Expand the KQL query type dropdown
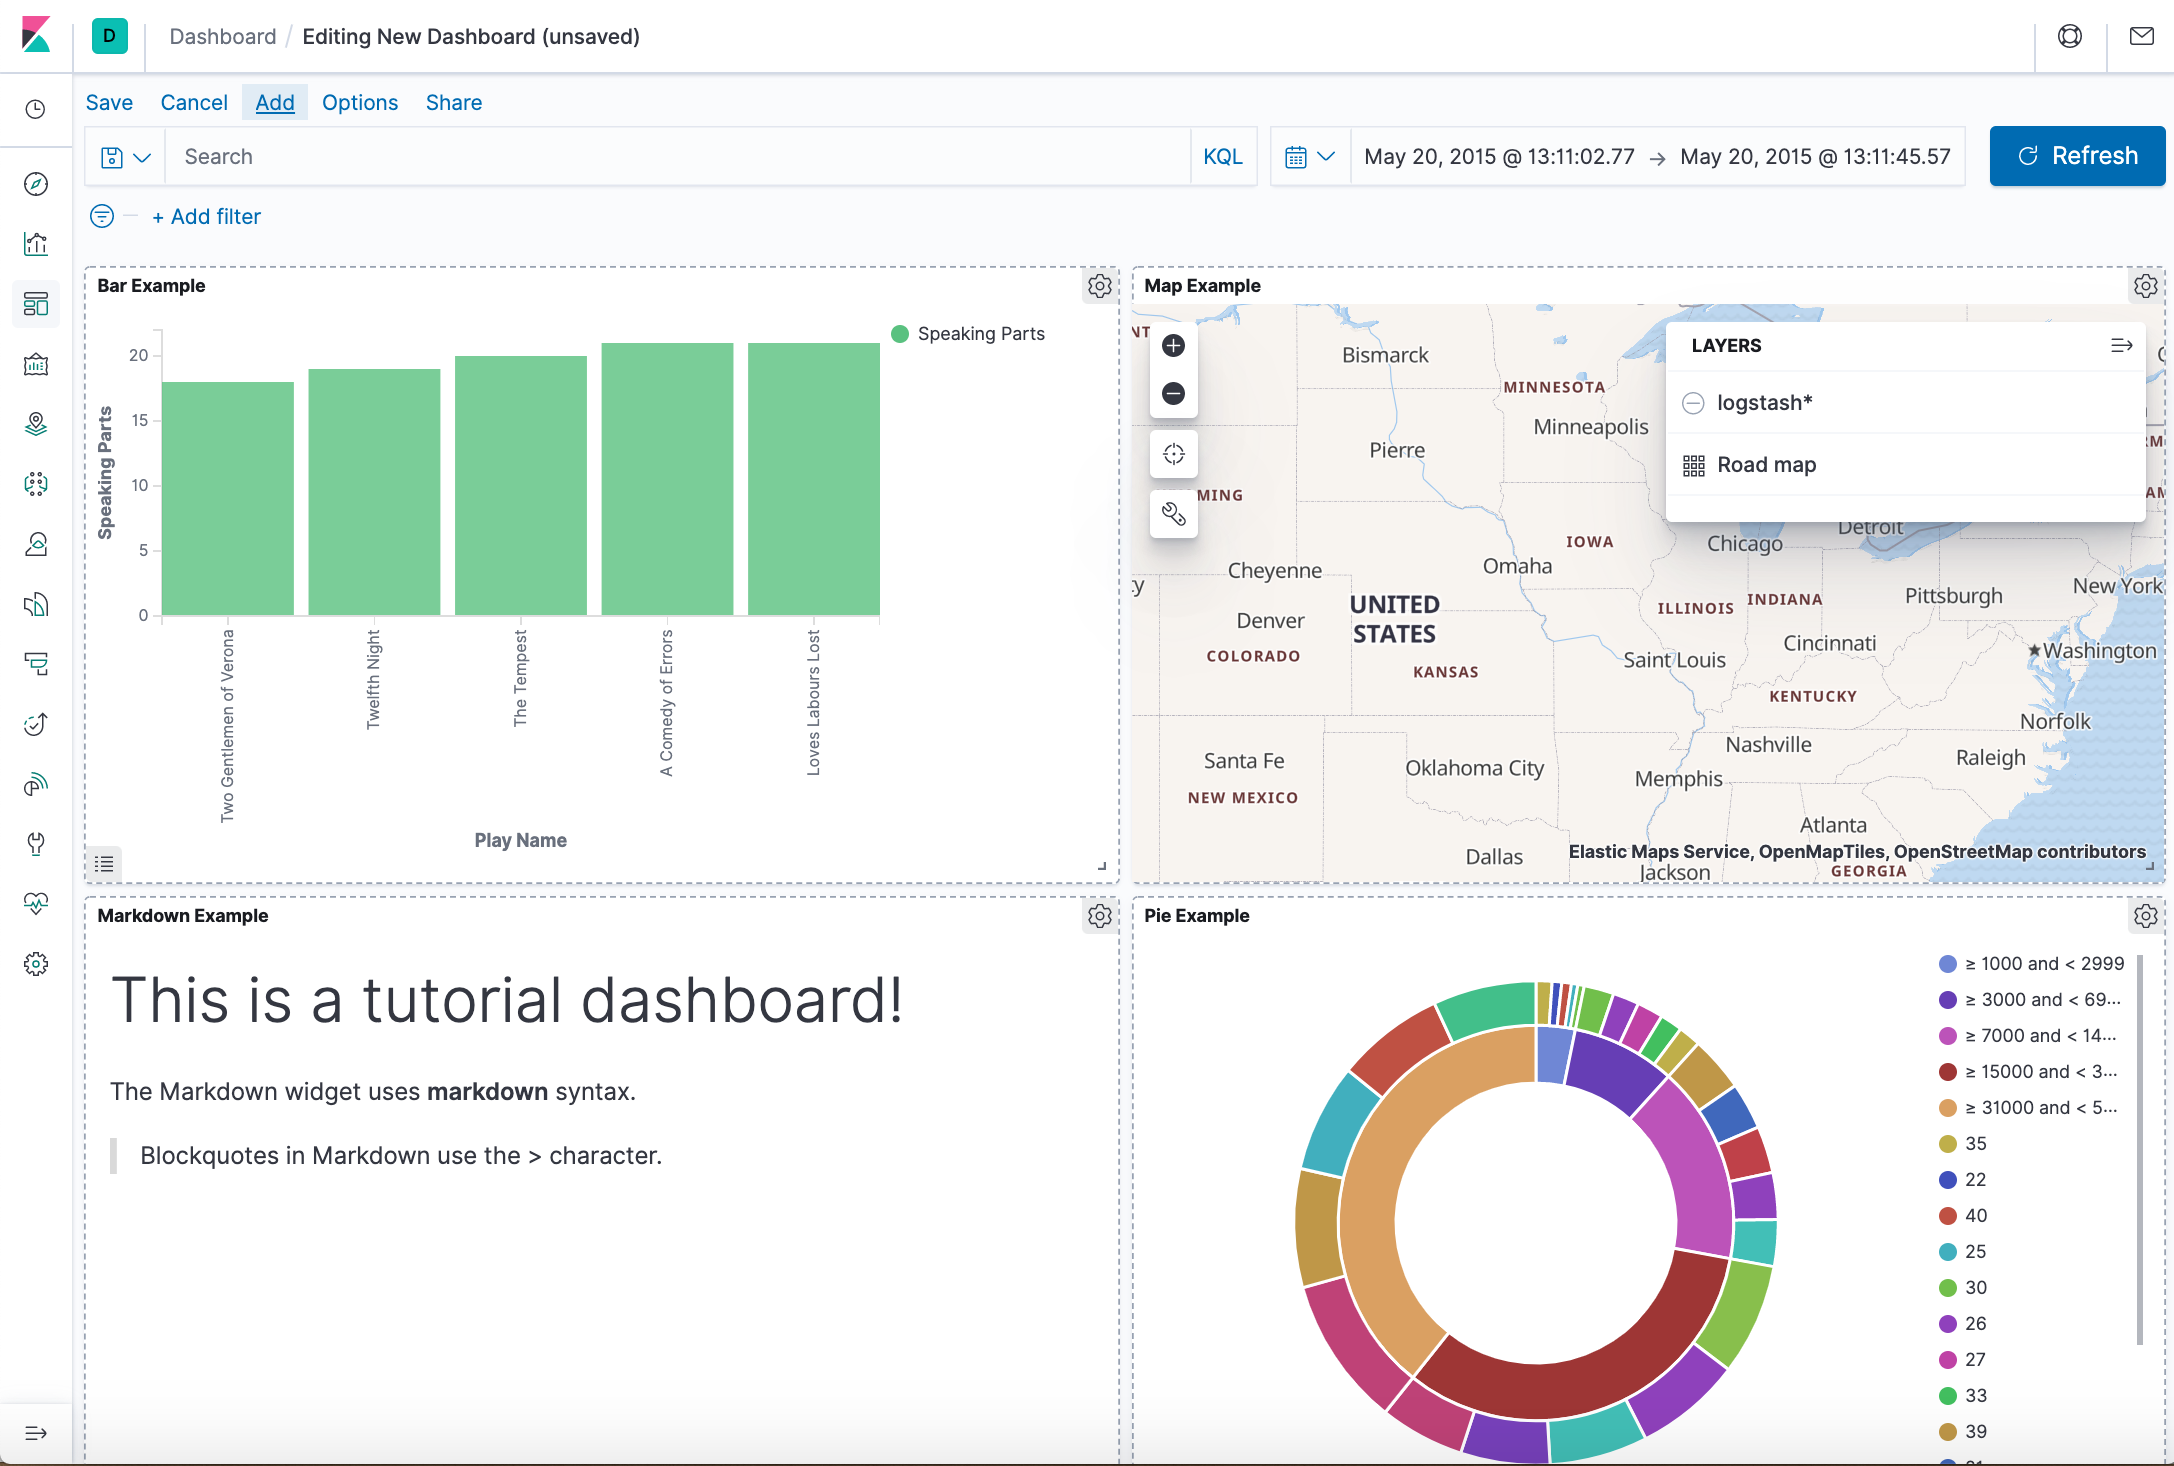 [x=1225, y=157]
